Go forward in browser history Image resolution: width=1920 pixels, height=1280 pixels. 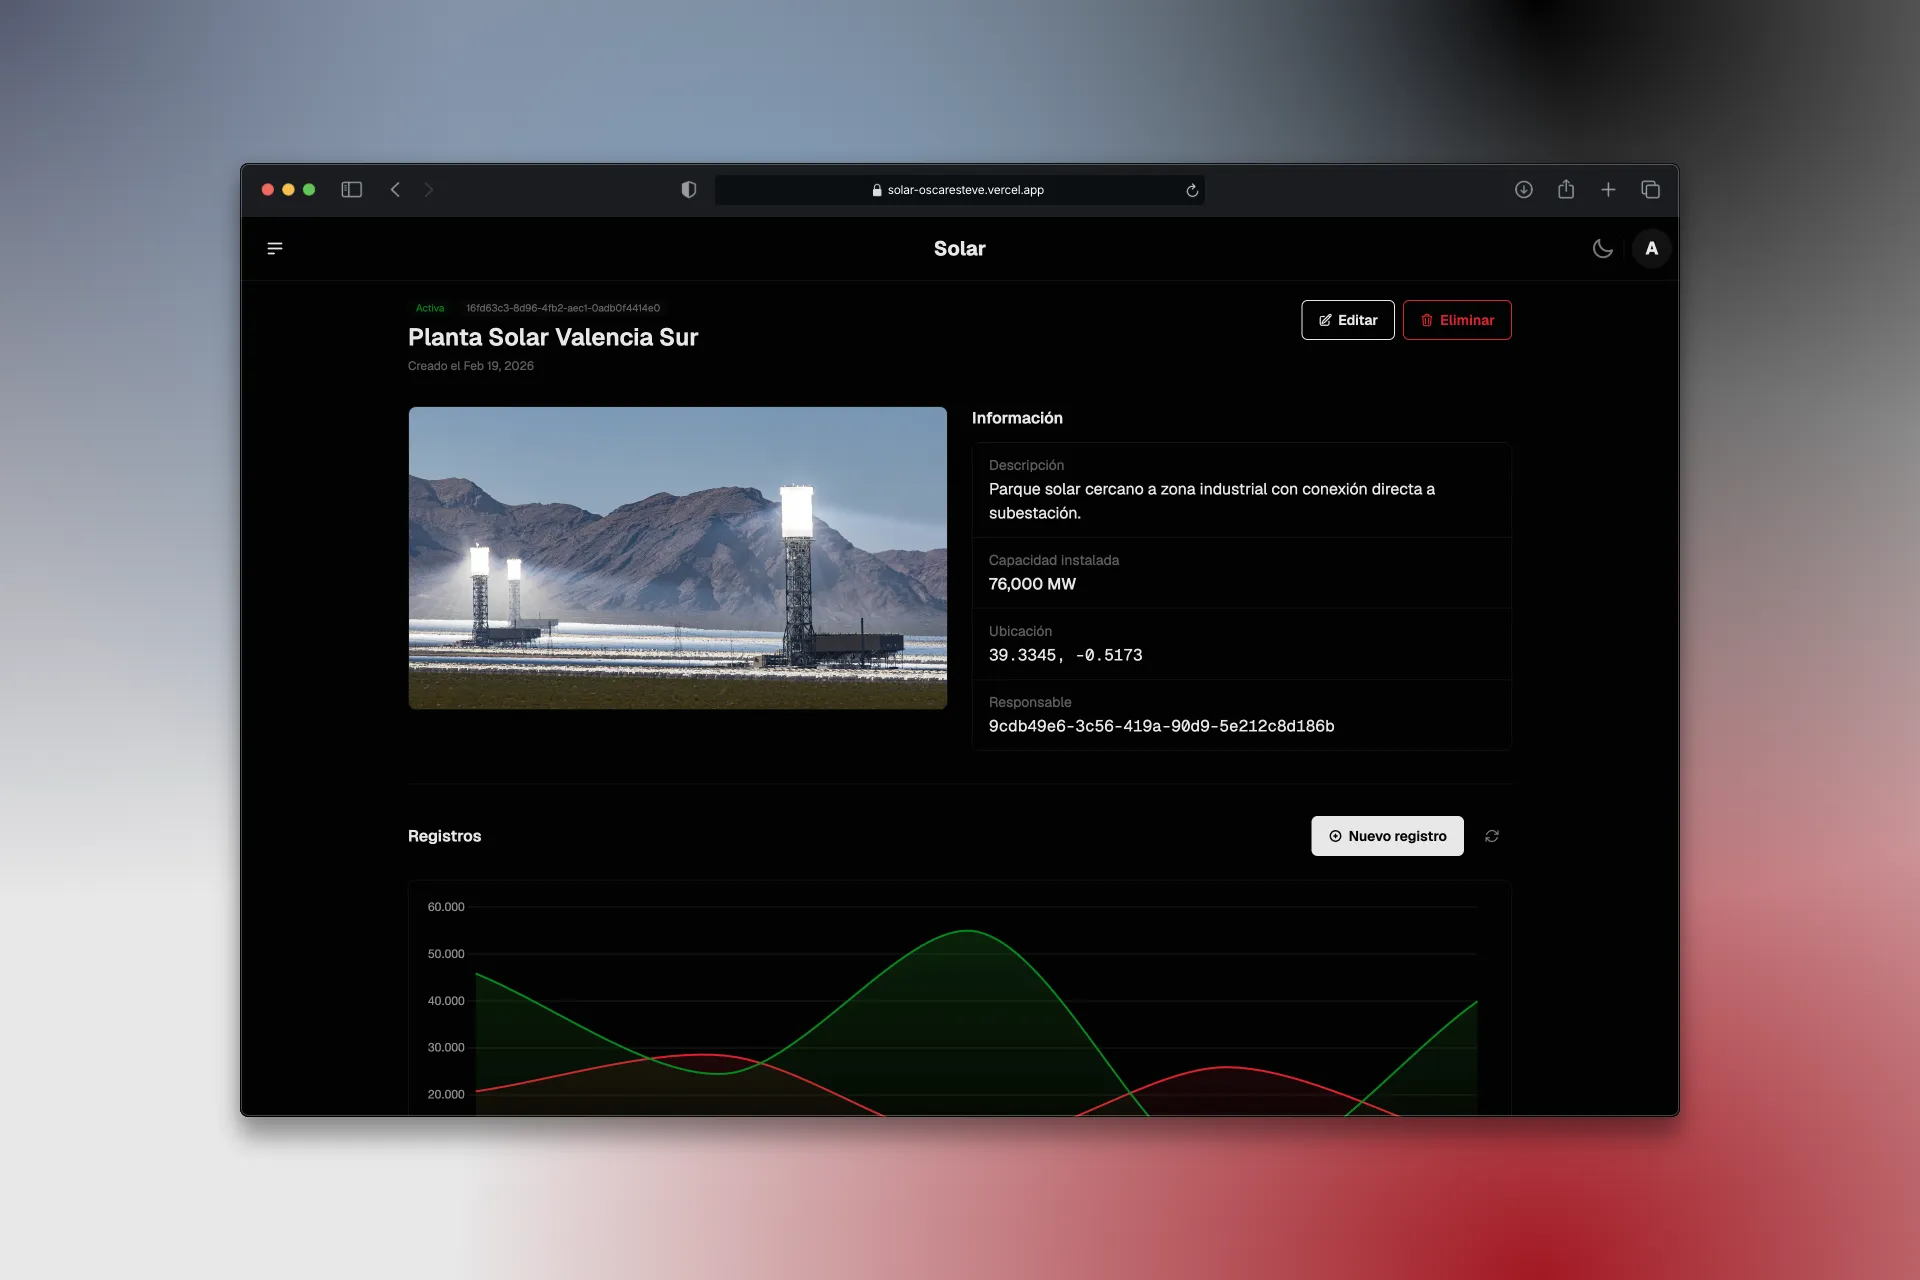428,190
